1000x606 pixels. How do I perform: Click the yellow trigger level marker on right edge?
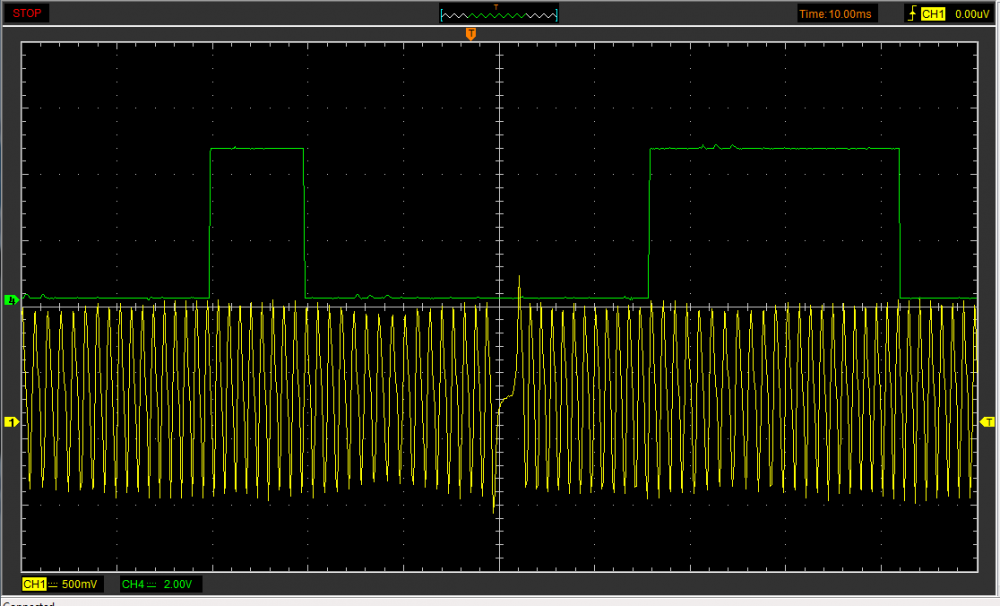pyautogui.click(x=987, y=422)
